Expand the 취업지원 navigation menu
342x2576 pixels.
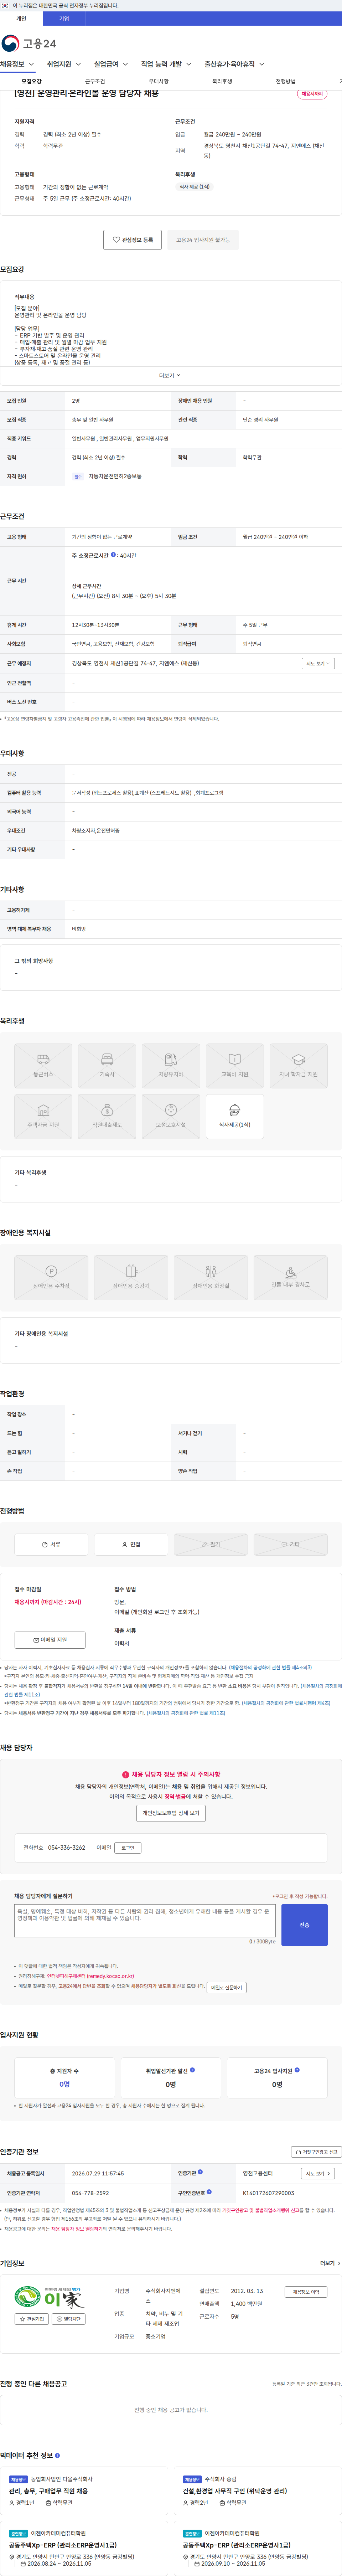click(64, 64)
